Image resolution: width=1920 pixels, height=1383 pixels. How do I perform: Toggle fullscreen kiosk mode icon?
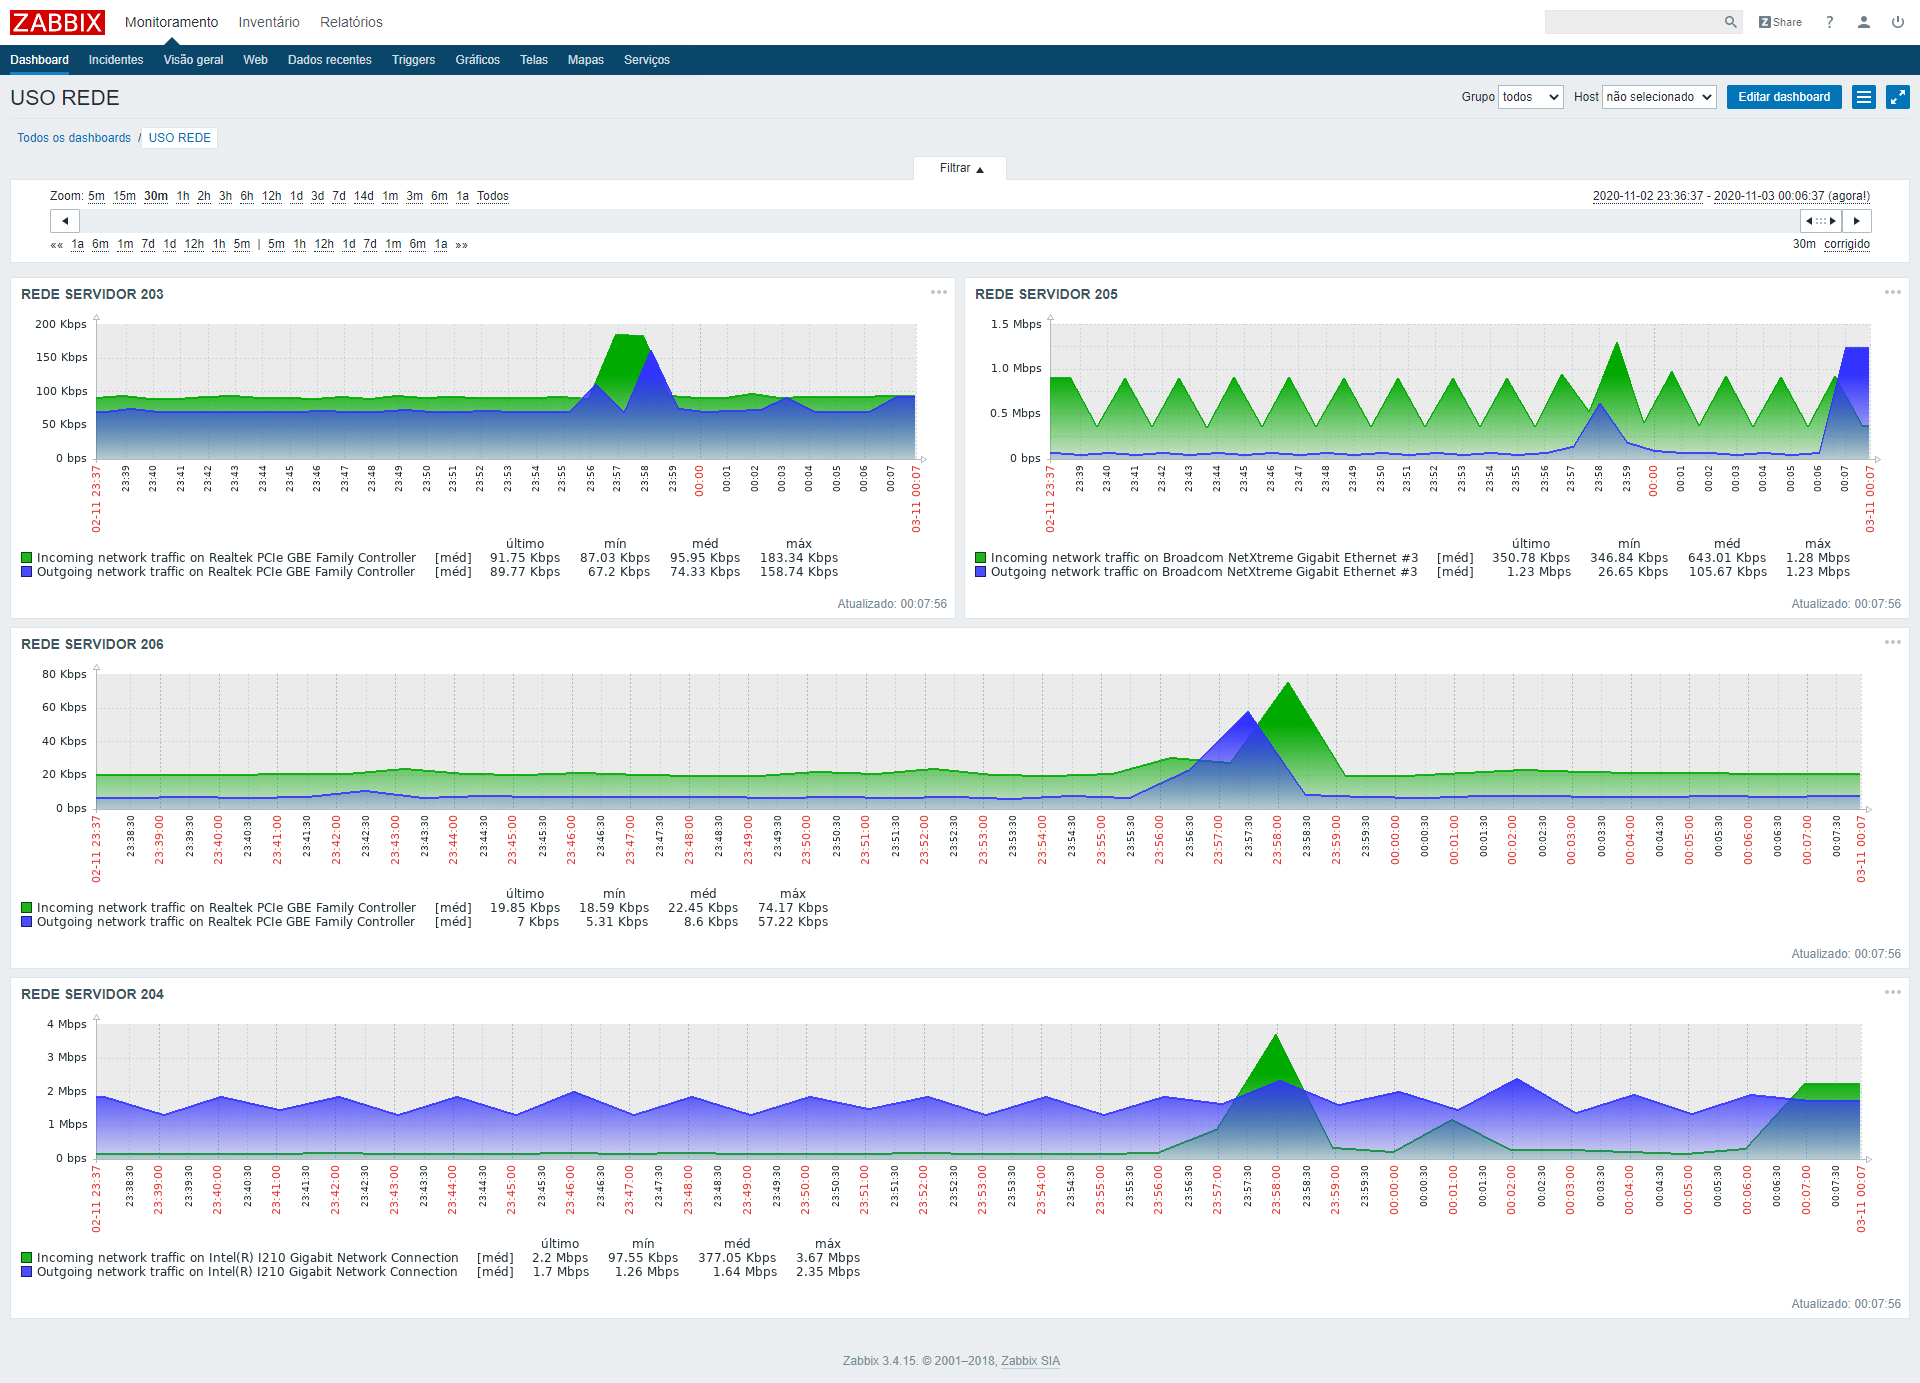click(x=1897, y=97)
